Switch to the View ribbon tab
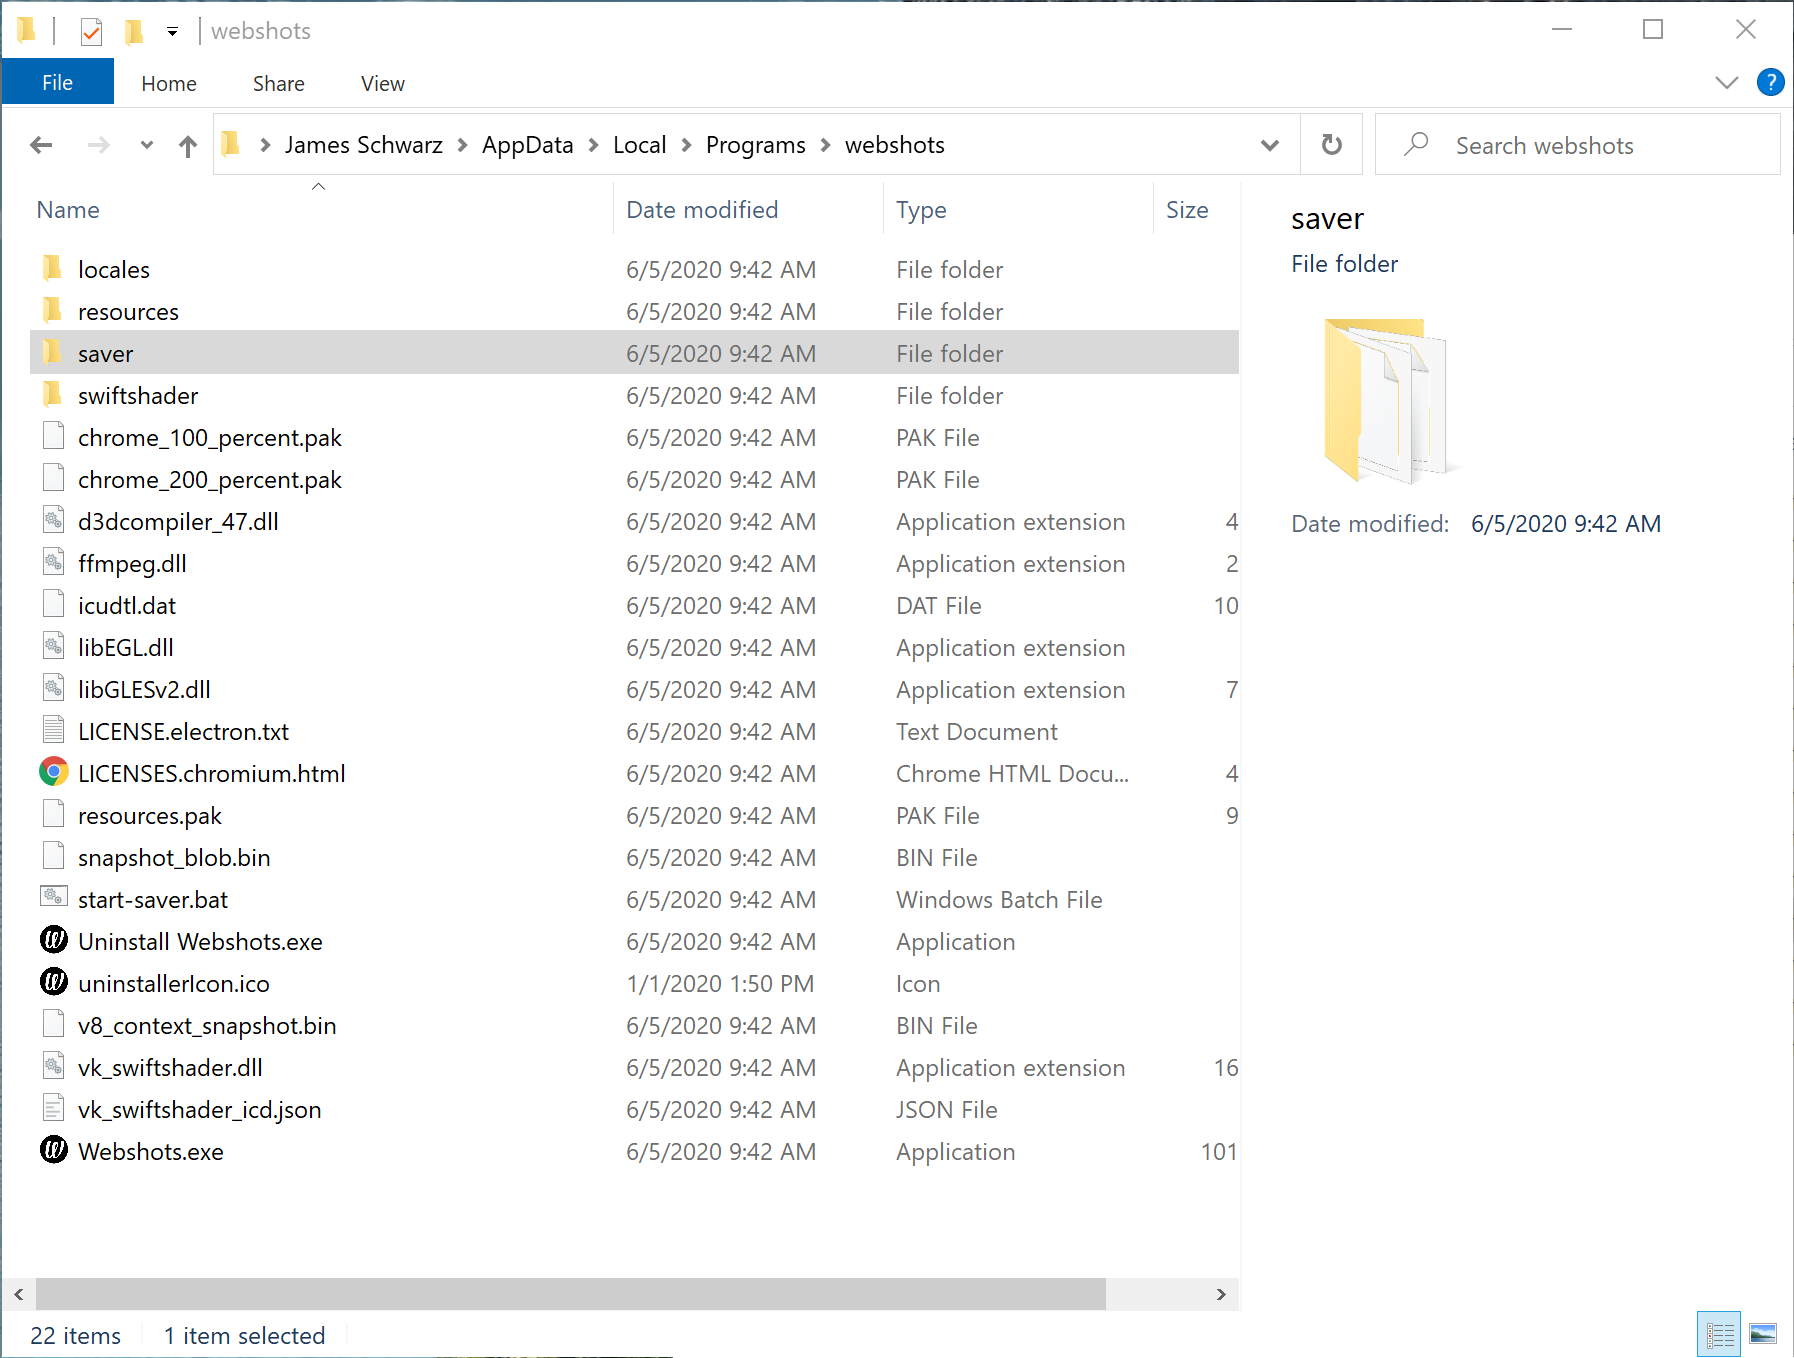This screenshot has width=1794, height=1358. pyautogui.click(x=382, y=84)
